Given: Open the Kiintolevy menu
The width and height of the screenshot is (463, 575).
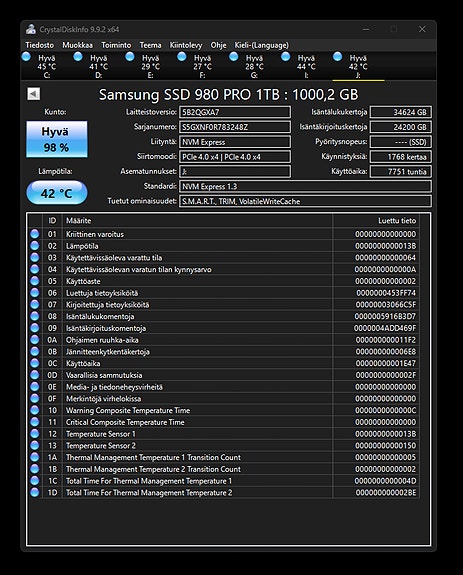Looking at the screenshot, I should click(x=186, y=45).
